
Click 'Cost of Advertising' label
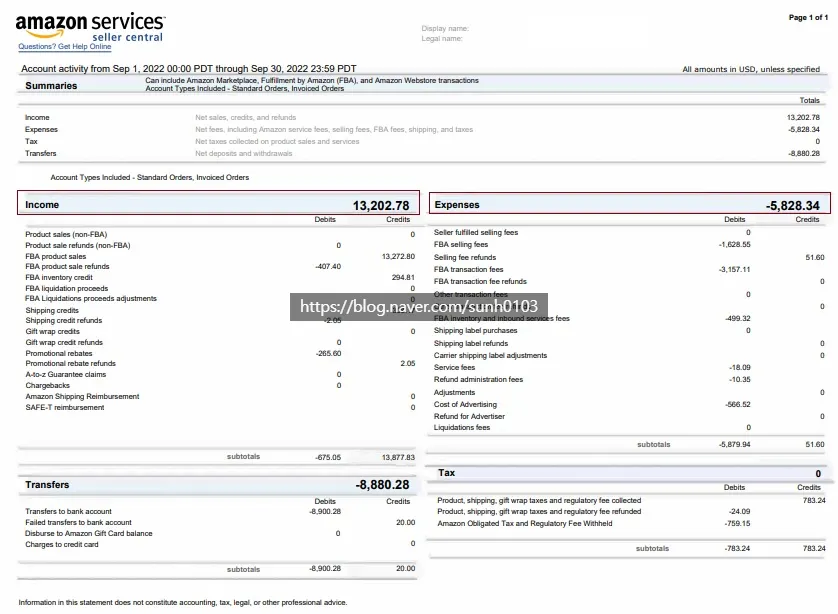(465, 405)
